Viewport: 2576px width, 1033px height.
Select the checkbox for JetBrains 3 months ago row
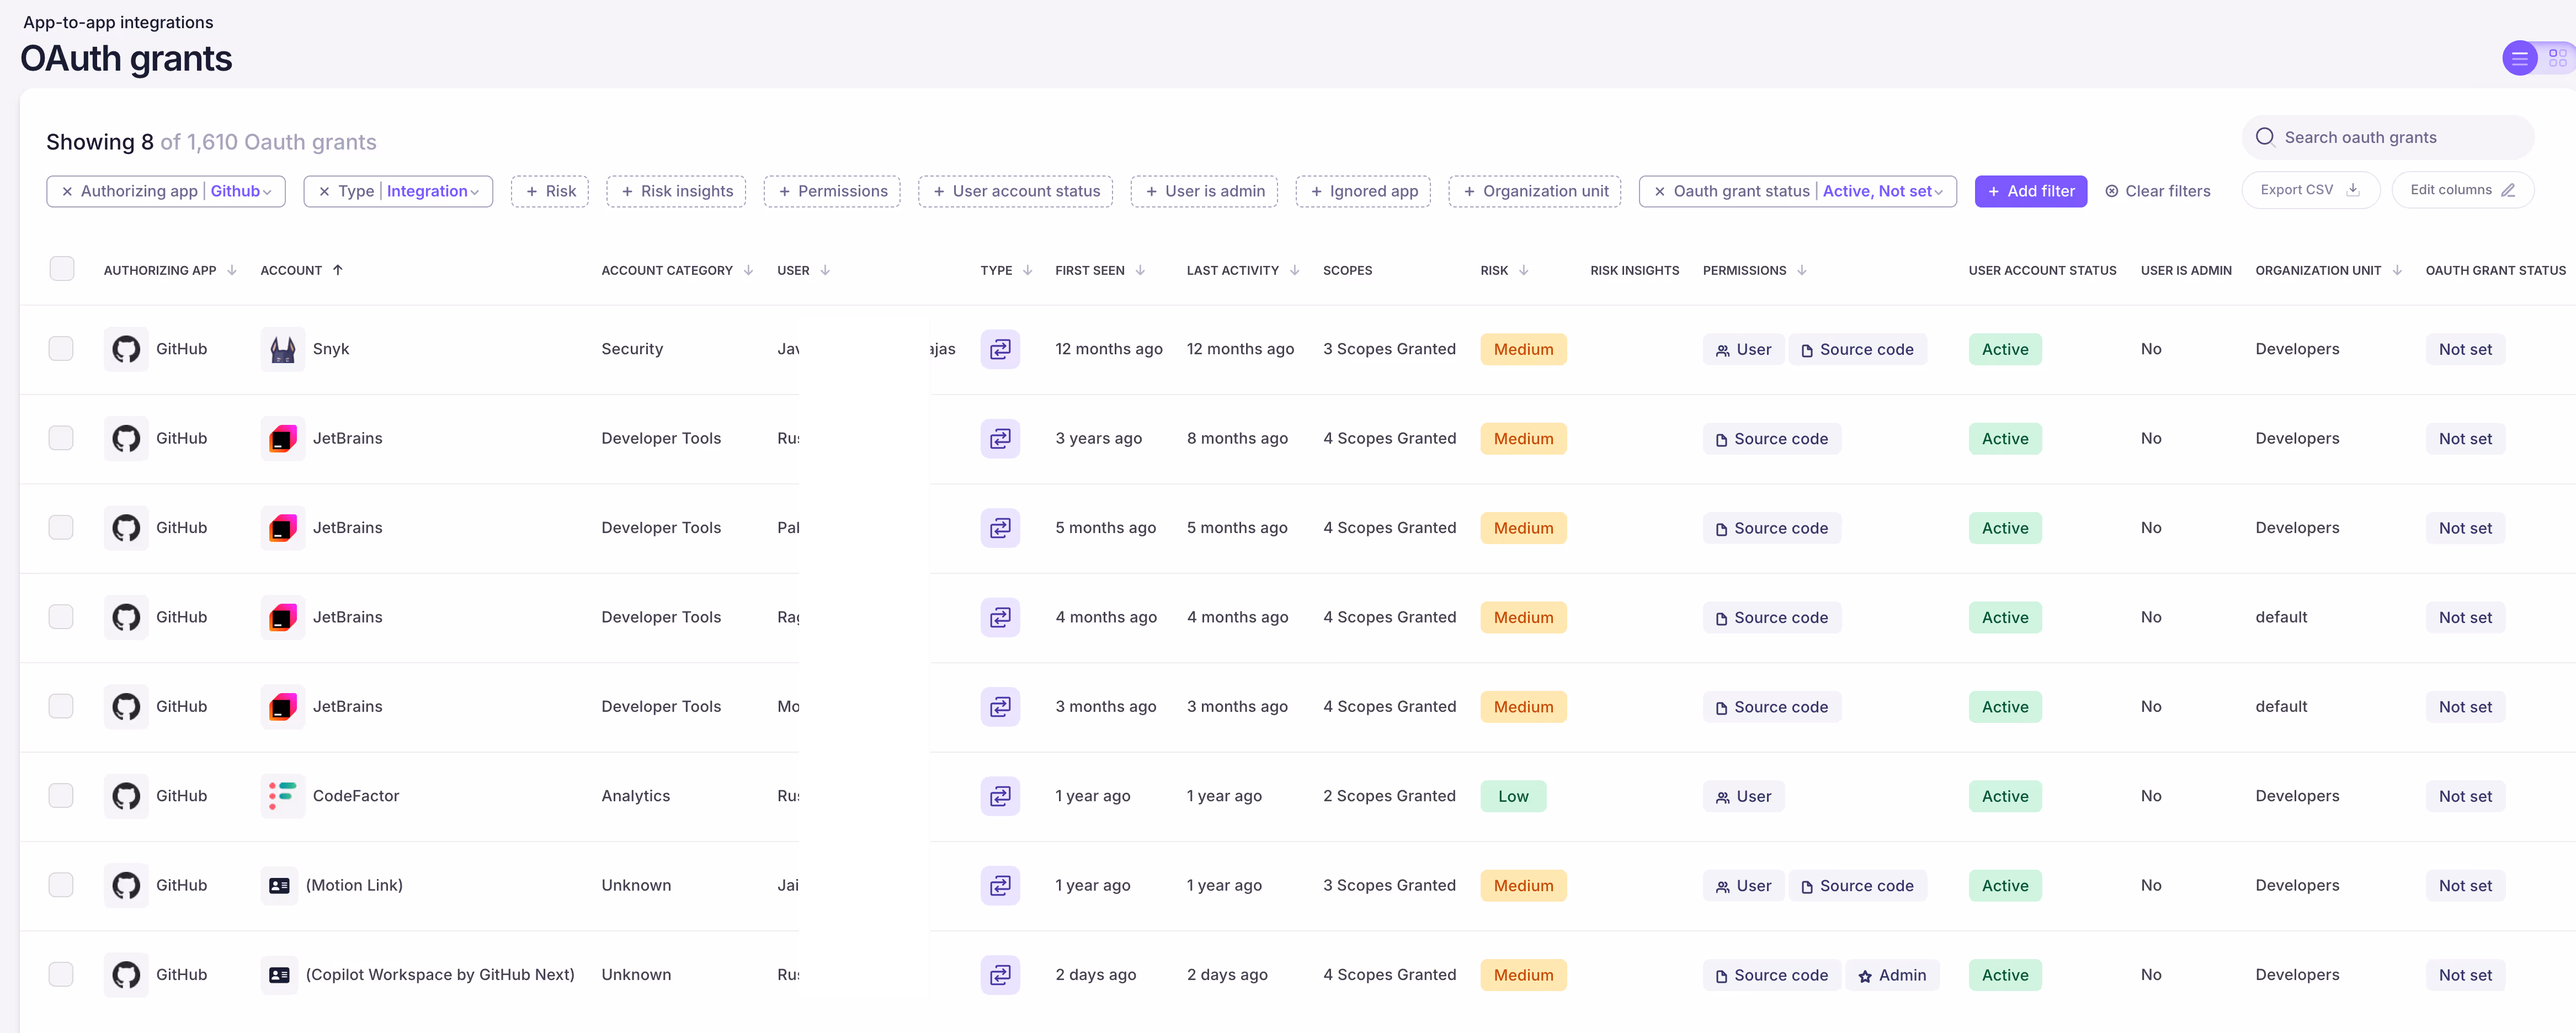click(x=61, y=706)
